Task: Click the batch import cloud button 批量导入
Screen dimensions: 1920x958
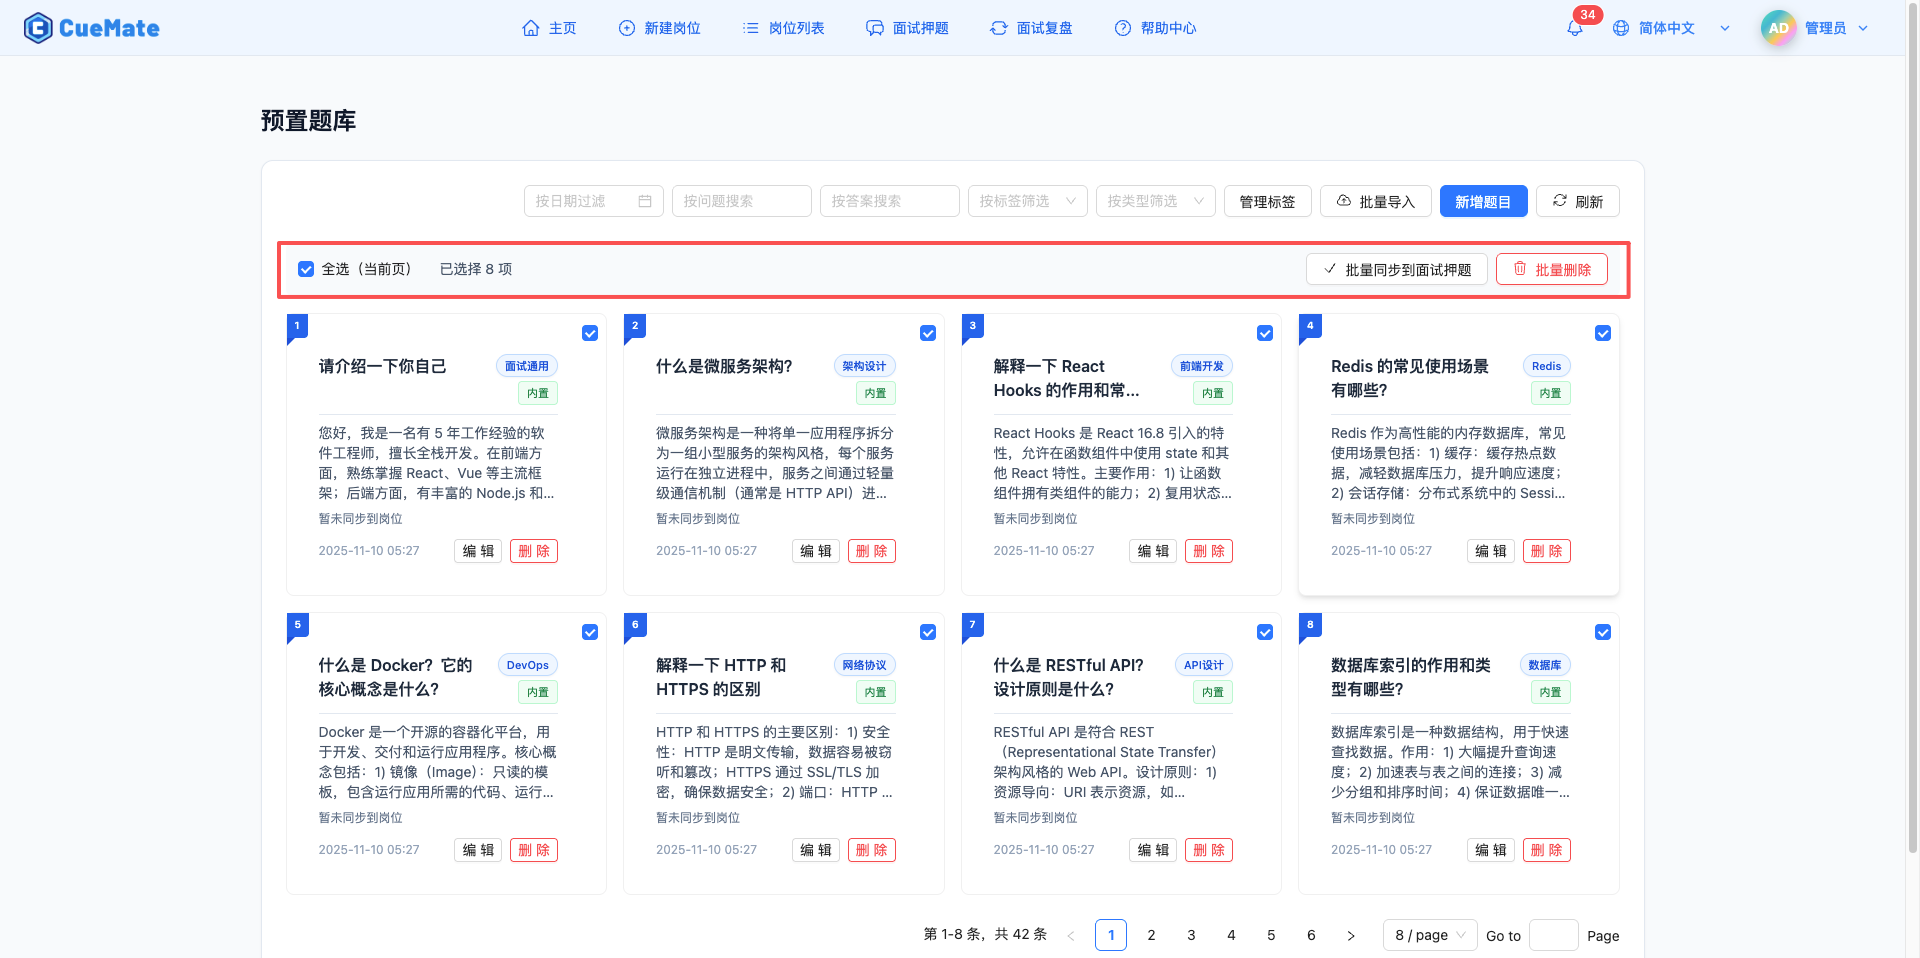Action: point(1375,201)
